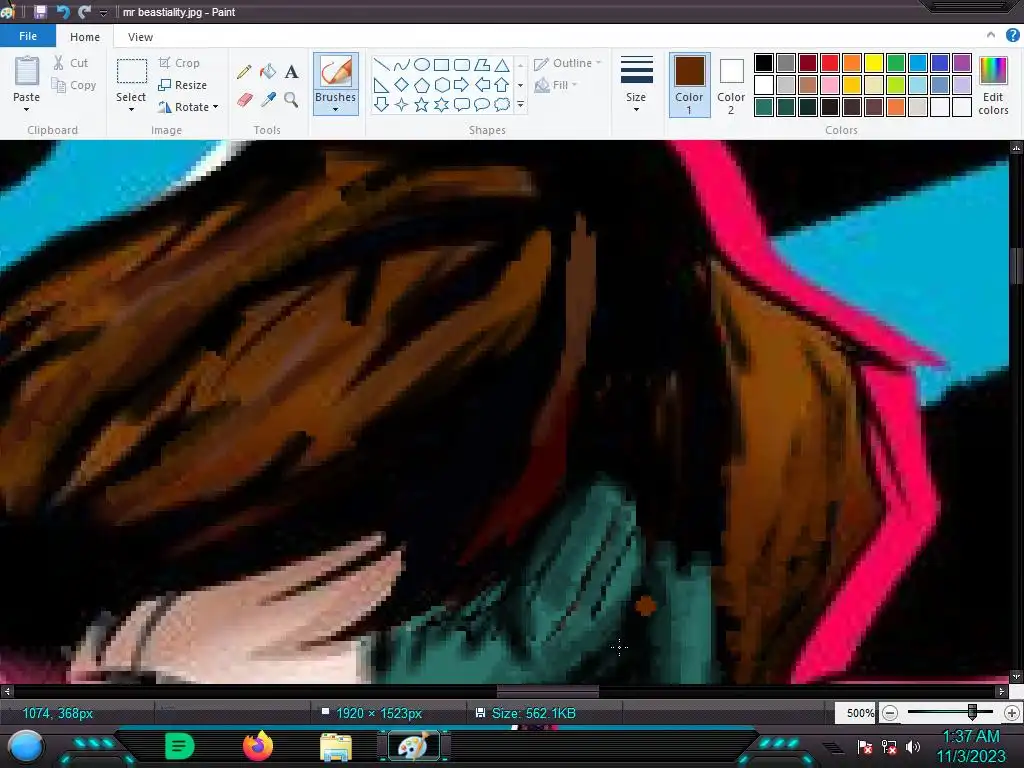Select the Color picker eyedropper tool
1024x768 pixels.
click(x=268, y=99)
